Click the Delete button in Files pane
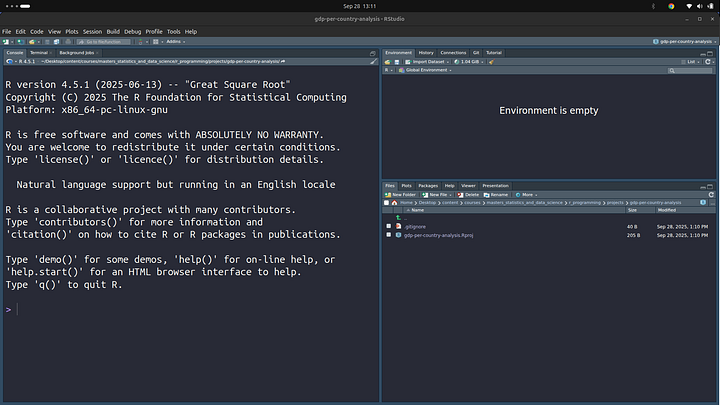Screen dimensions: 720x405 tap(468, 195)
